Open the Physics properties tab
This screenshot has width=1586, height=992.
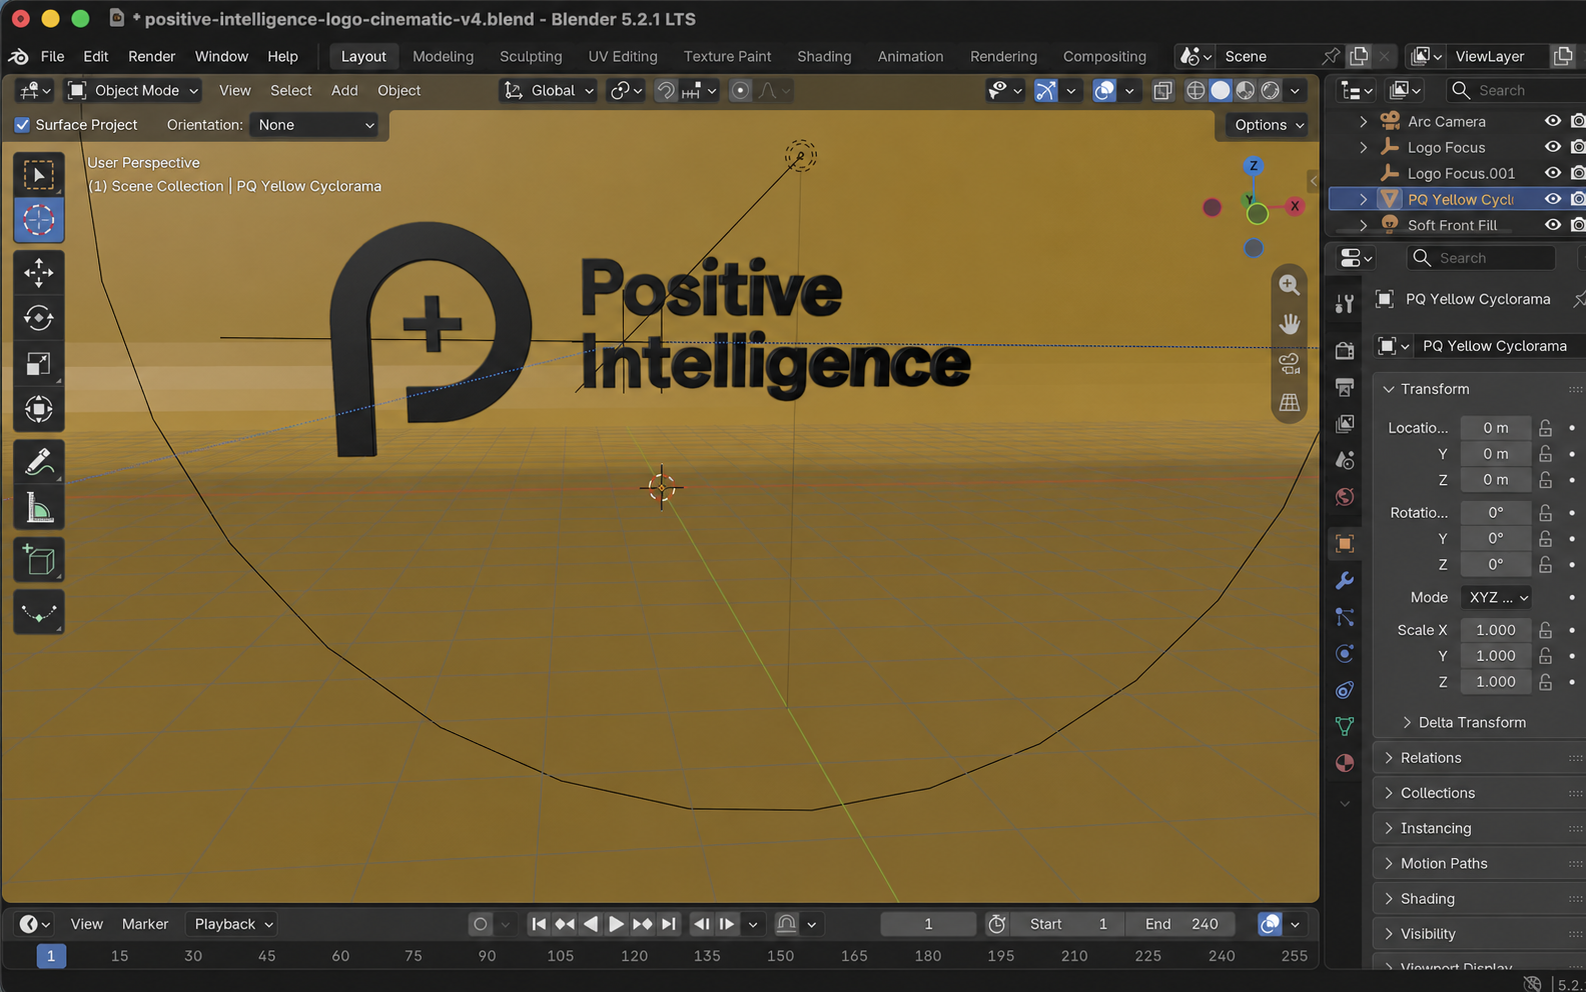point(1345,653)
